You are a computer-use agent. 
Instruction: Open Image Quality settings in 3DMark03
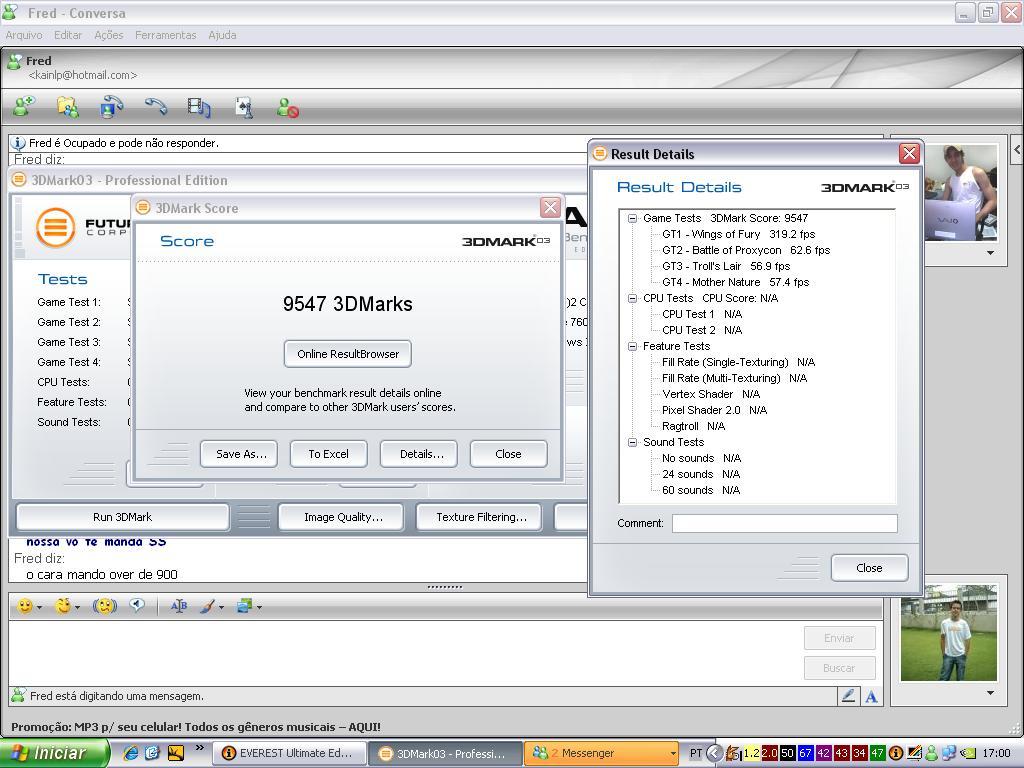[342, 517]
